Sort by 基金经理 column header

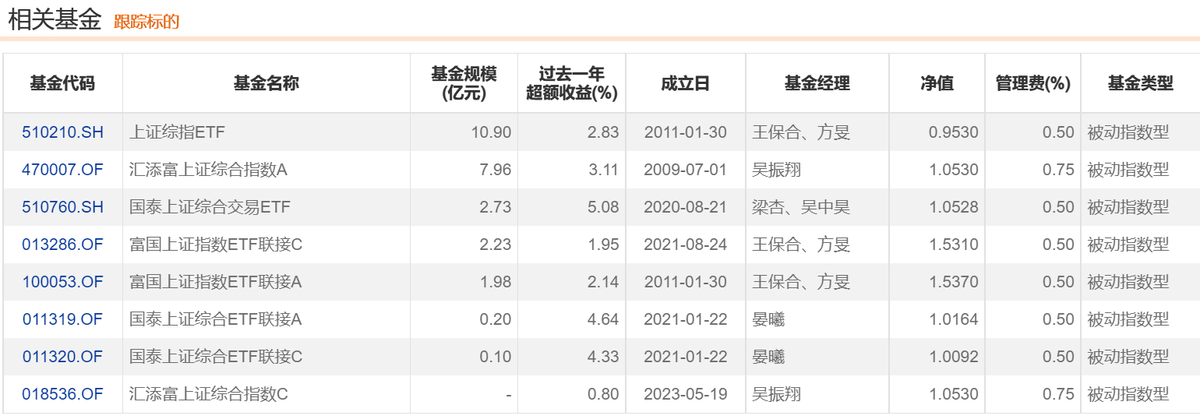point(817,84)
